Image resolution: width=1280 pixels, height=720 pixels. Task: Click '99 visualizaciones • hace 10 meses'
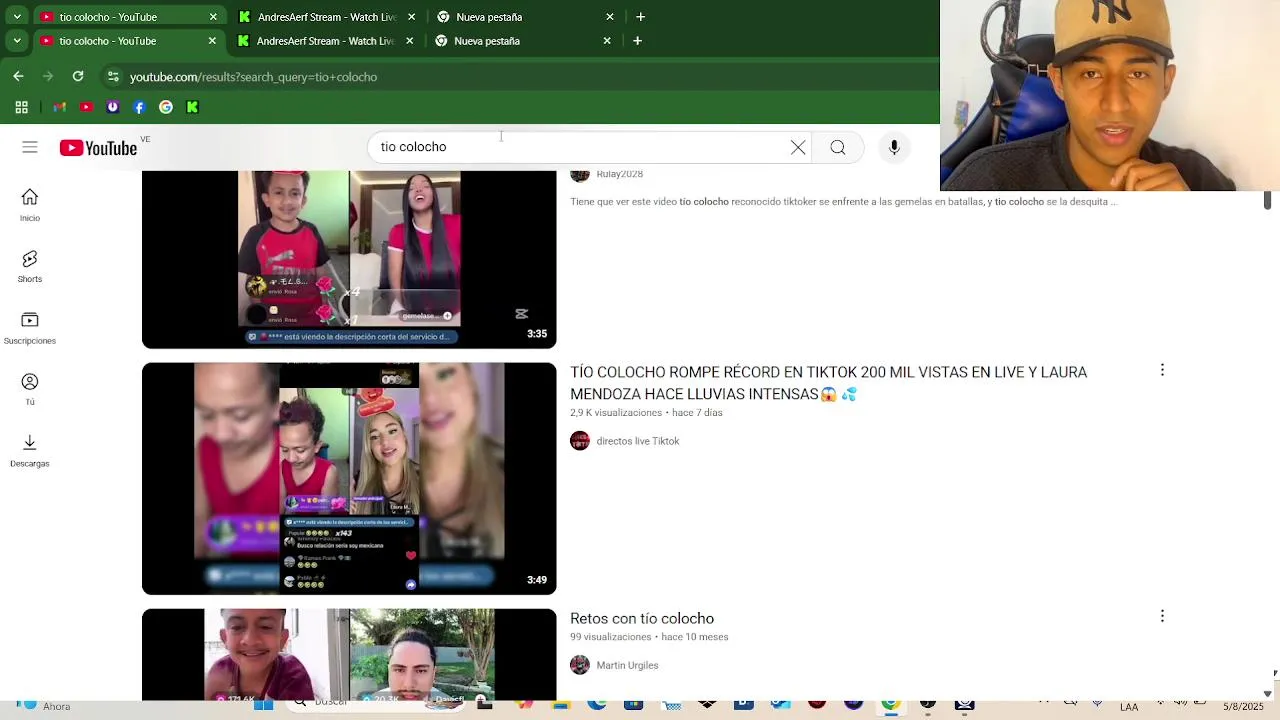[649, 637]
